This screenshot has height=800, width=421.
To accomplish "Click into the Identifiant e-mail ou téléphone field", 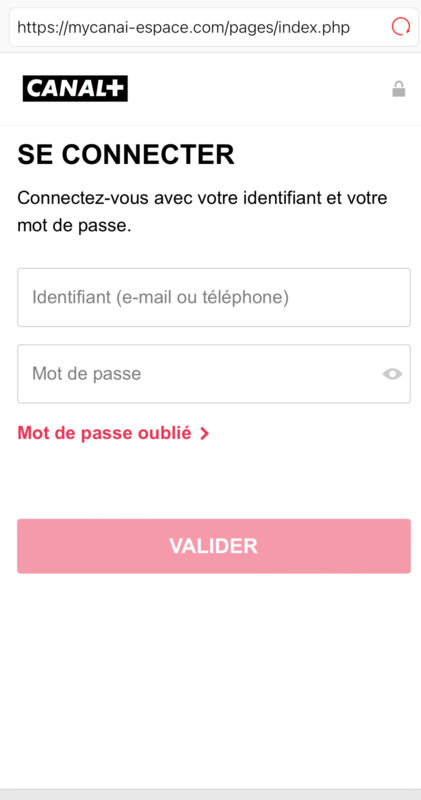I will [214, 297].
